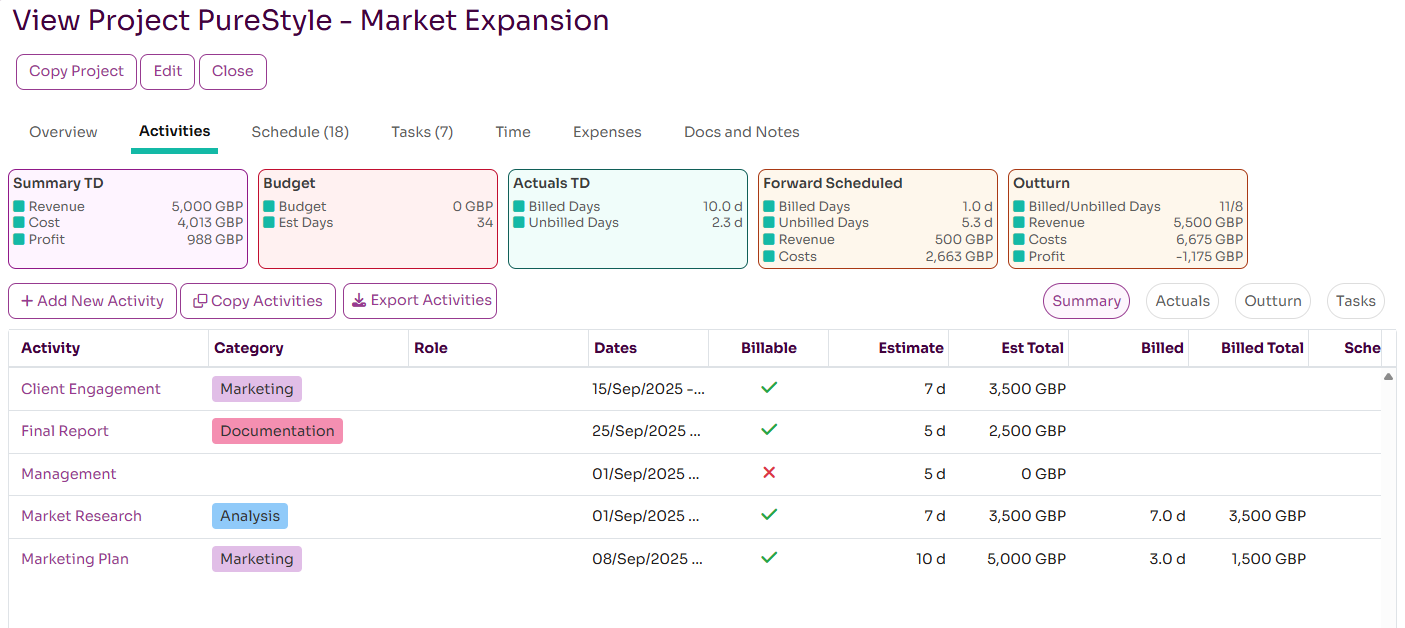Viewport: 1405px width, 628px height.
Task: Click the Client Engagement billable checkmark
Action: tap(769, 387)
